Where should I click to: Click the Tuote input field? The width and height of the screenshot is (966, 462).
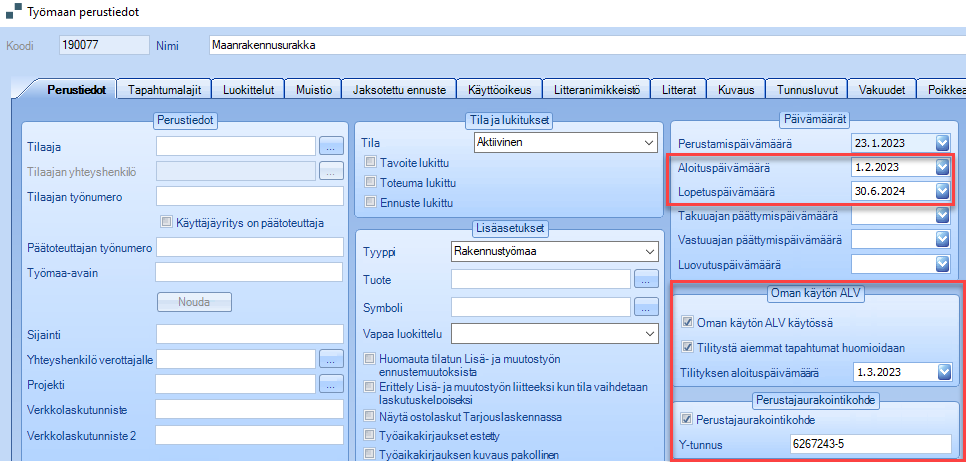coord(541,279)
